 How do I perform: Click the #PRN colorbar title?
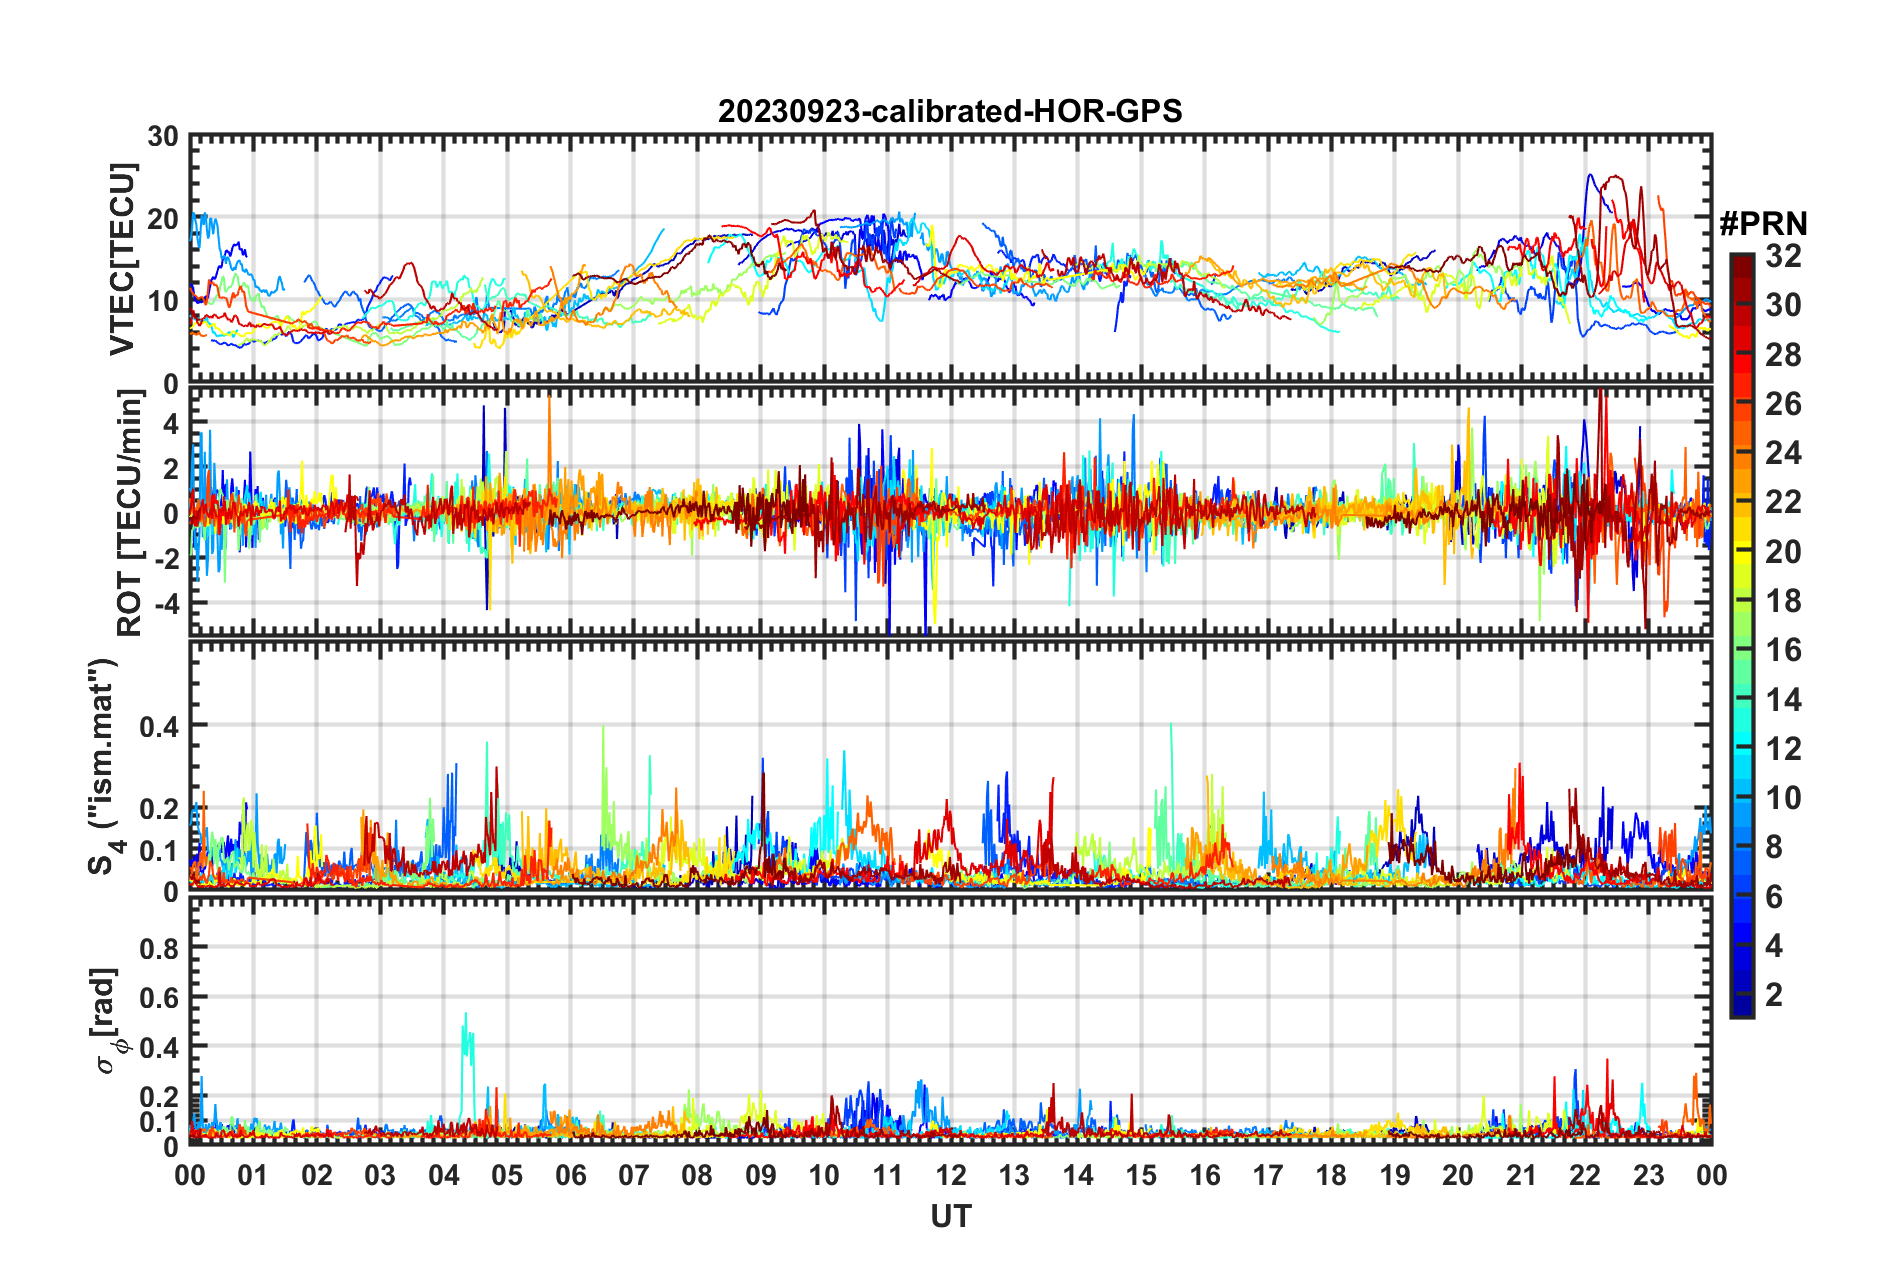pos(1763,223)
